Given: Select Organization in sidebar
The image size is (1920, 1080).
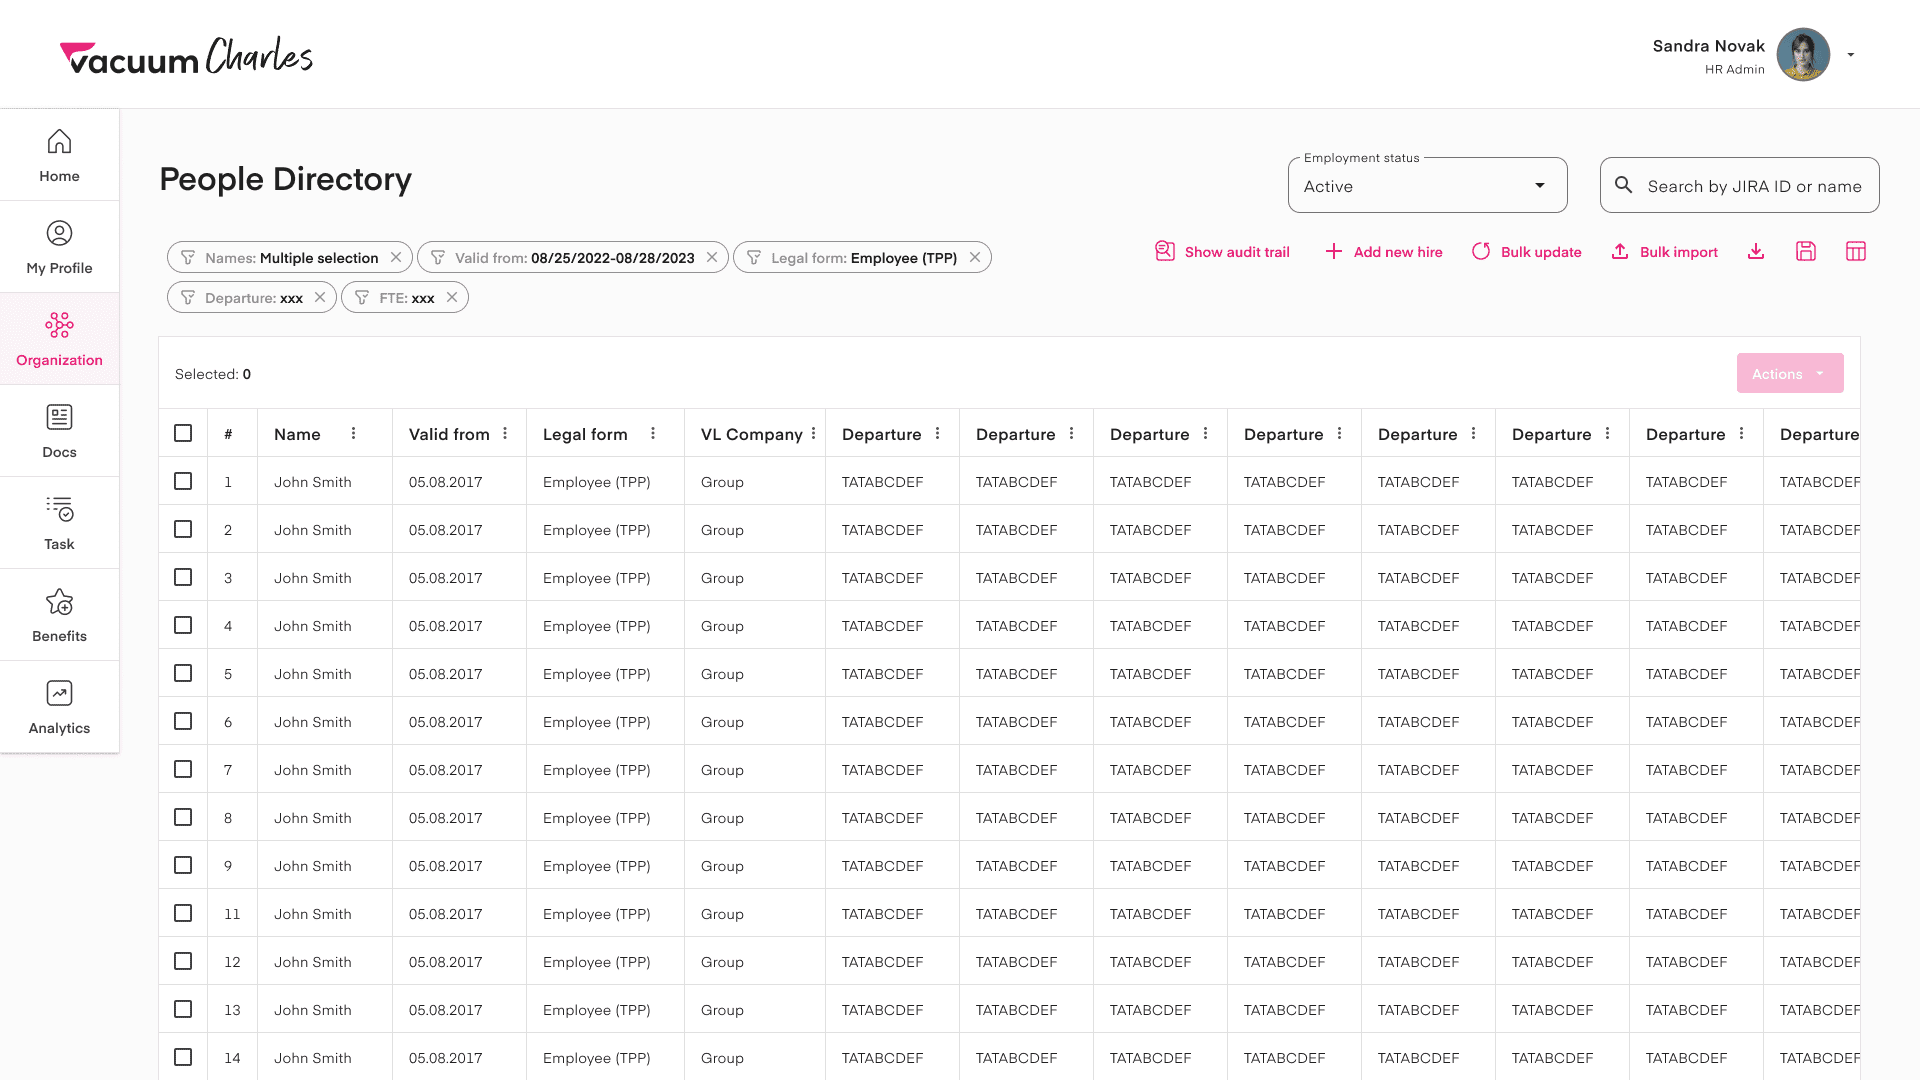Looking at the screenshot, I should (x=60, y=339).
